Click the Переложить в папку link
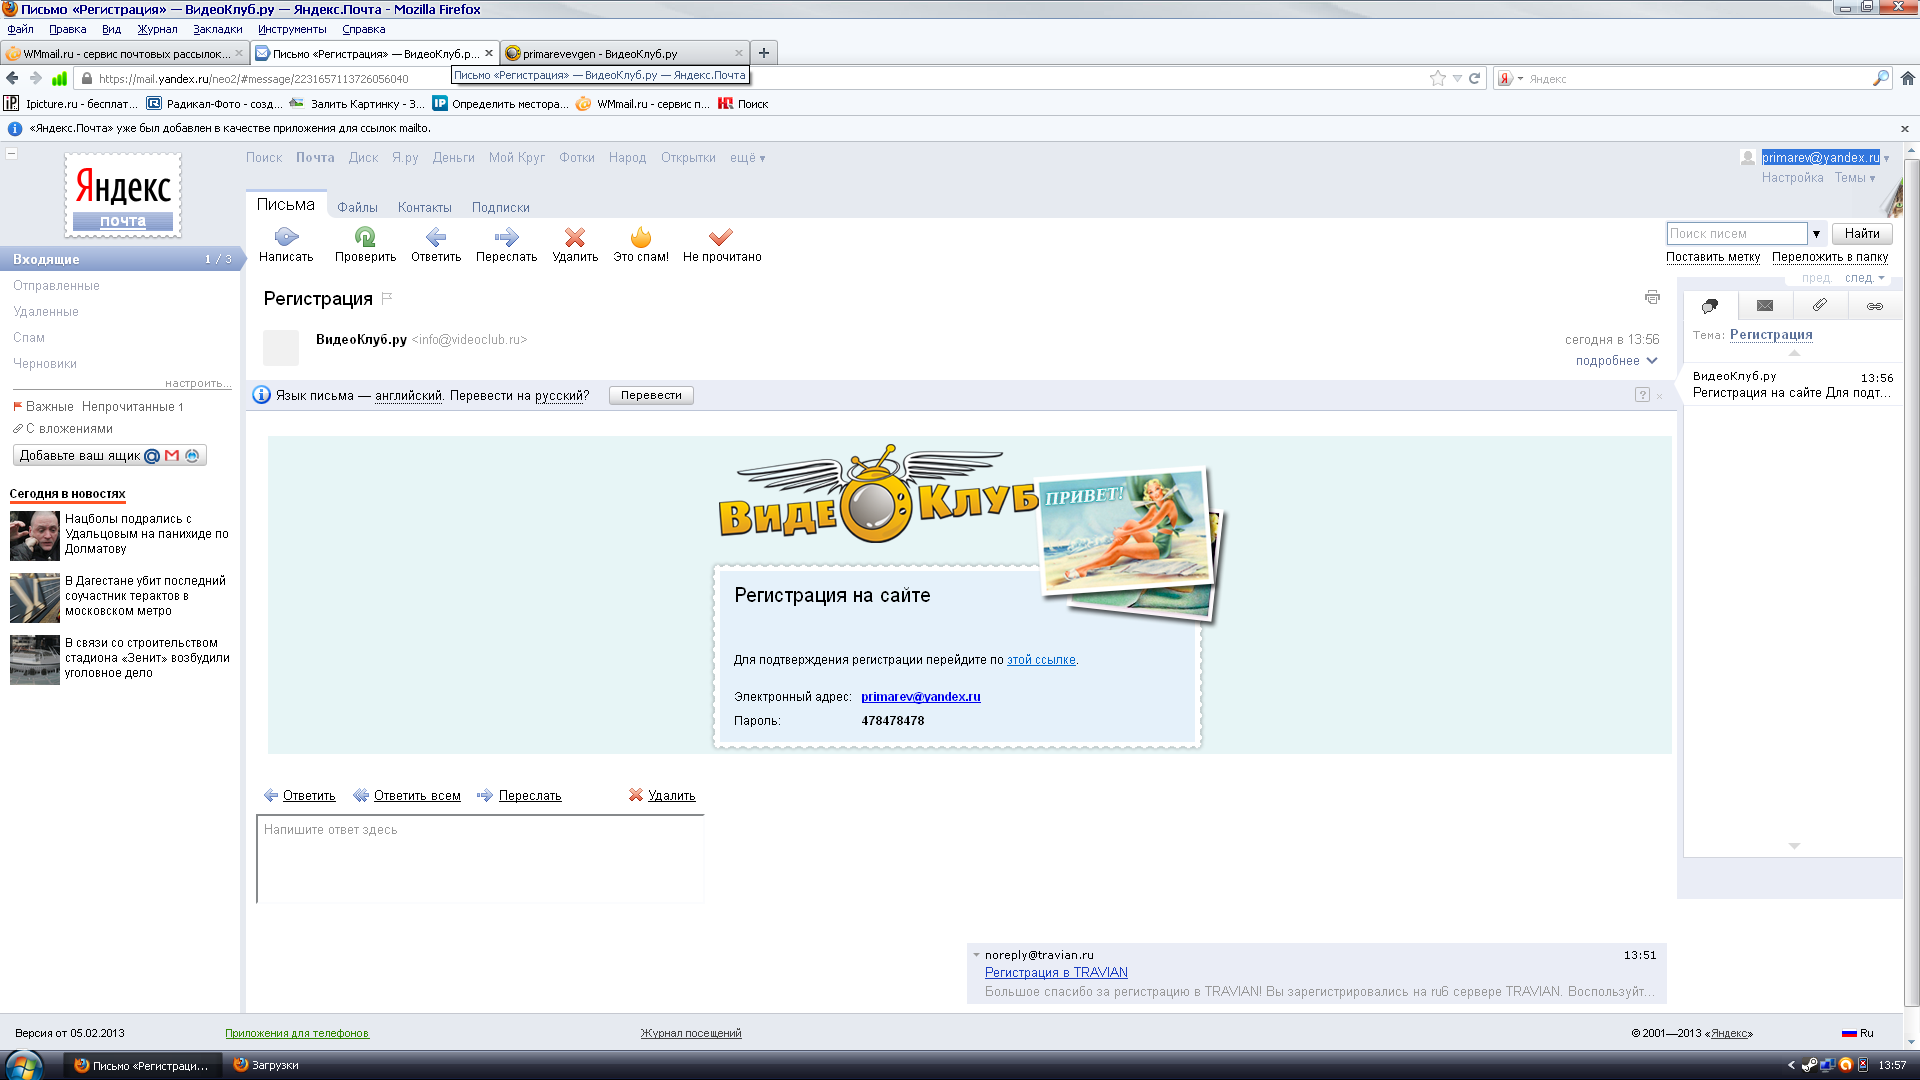Image resolution: width=1920 pixels, height=1080 pixels. (1830, 257)
